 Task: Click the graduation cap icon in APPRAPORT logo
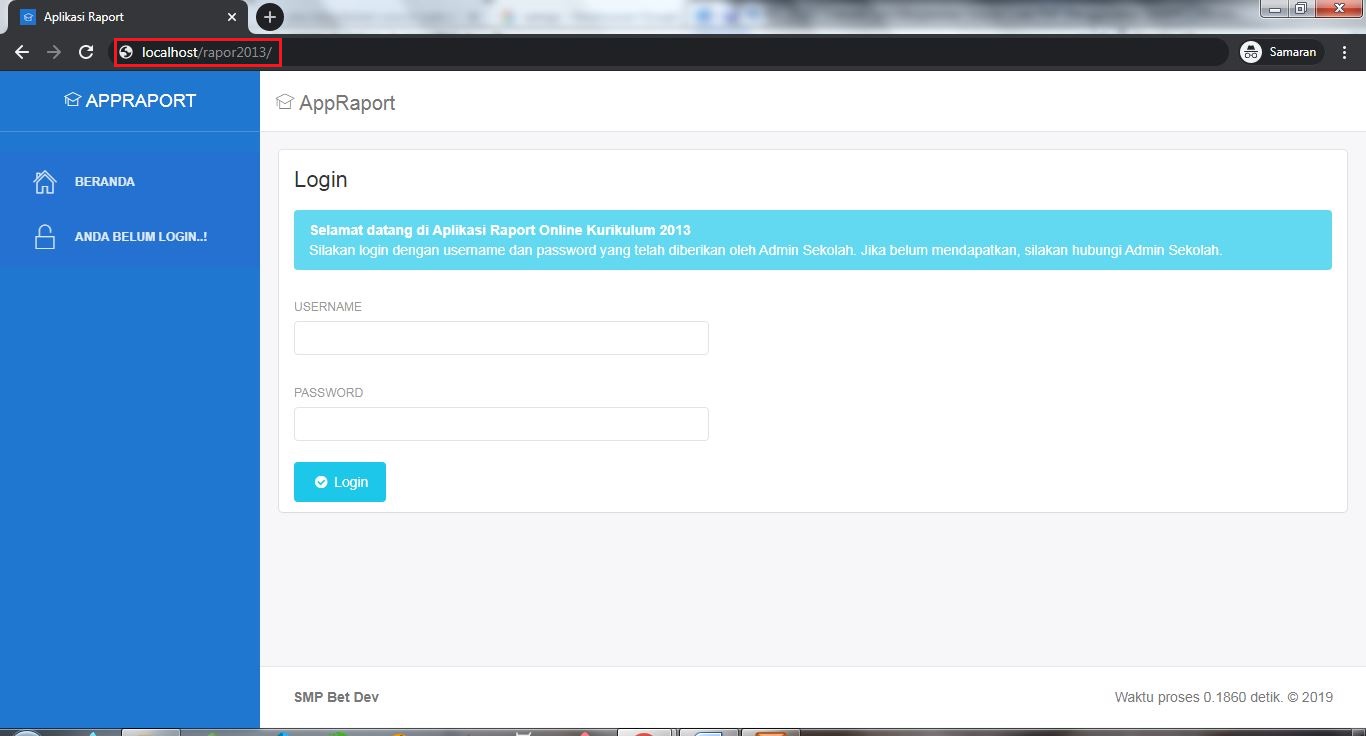coord(71,99)
